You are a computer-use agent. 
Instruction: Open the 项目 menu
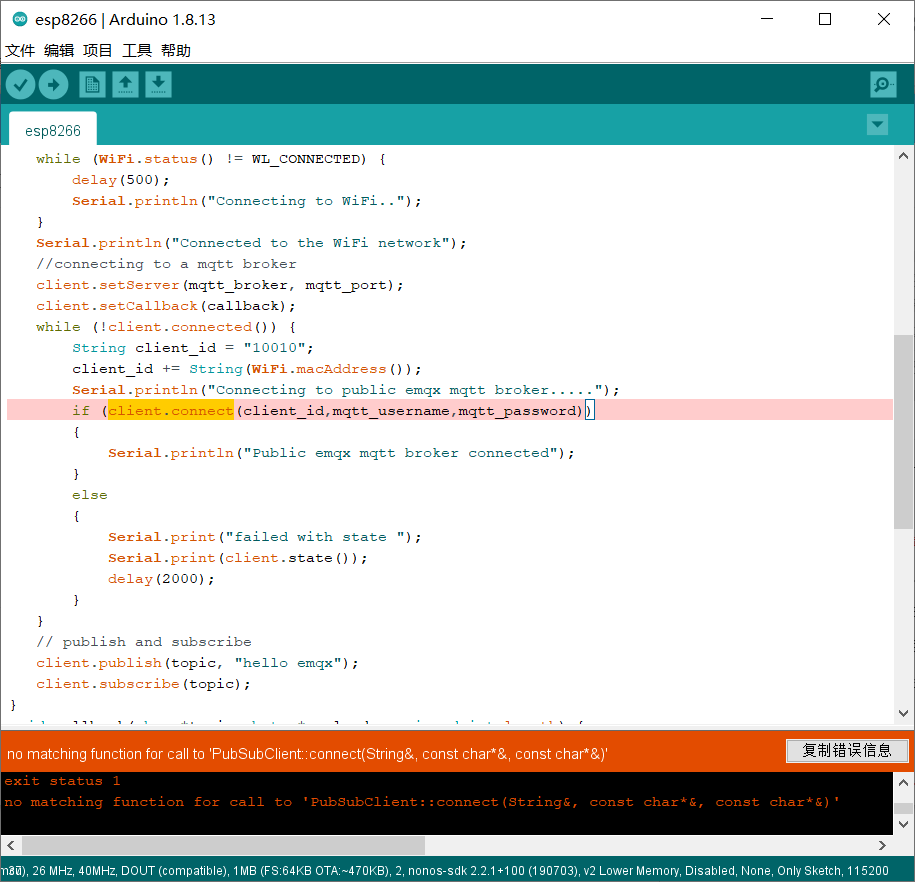pyautogui.click(x=97, y=51)
